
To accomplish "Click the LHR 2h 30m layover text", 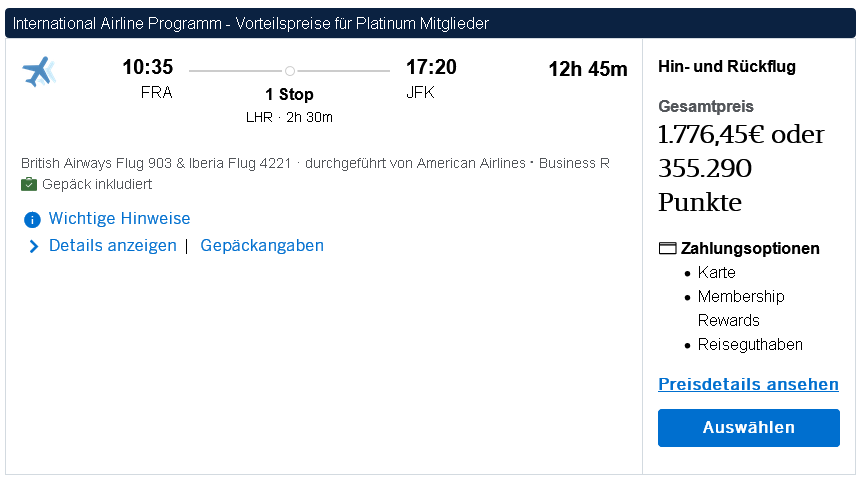I will 289,117.
